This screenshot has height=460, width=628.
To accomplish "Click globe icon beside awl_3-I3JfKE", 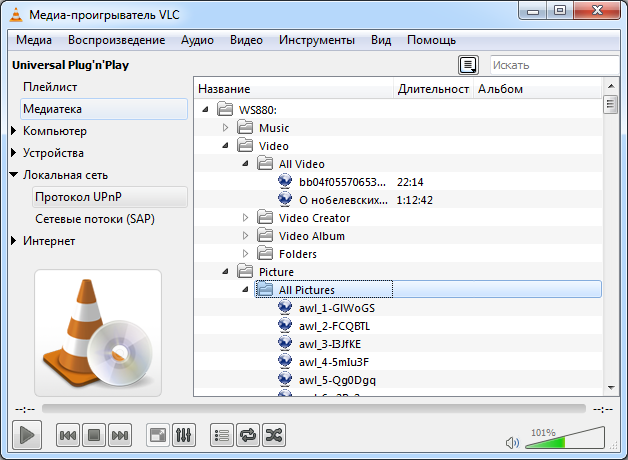I will point(285,343).
